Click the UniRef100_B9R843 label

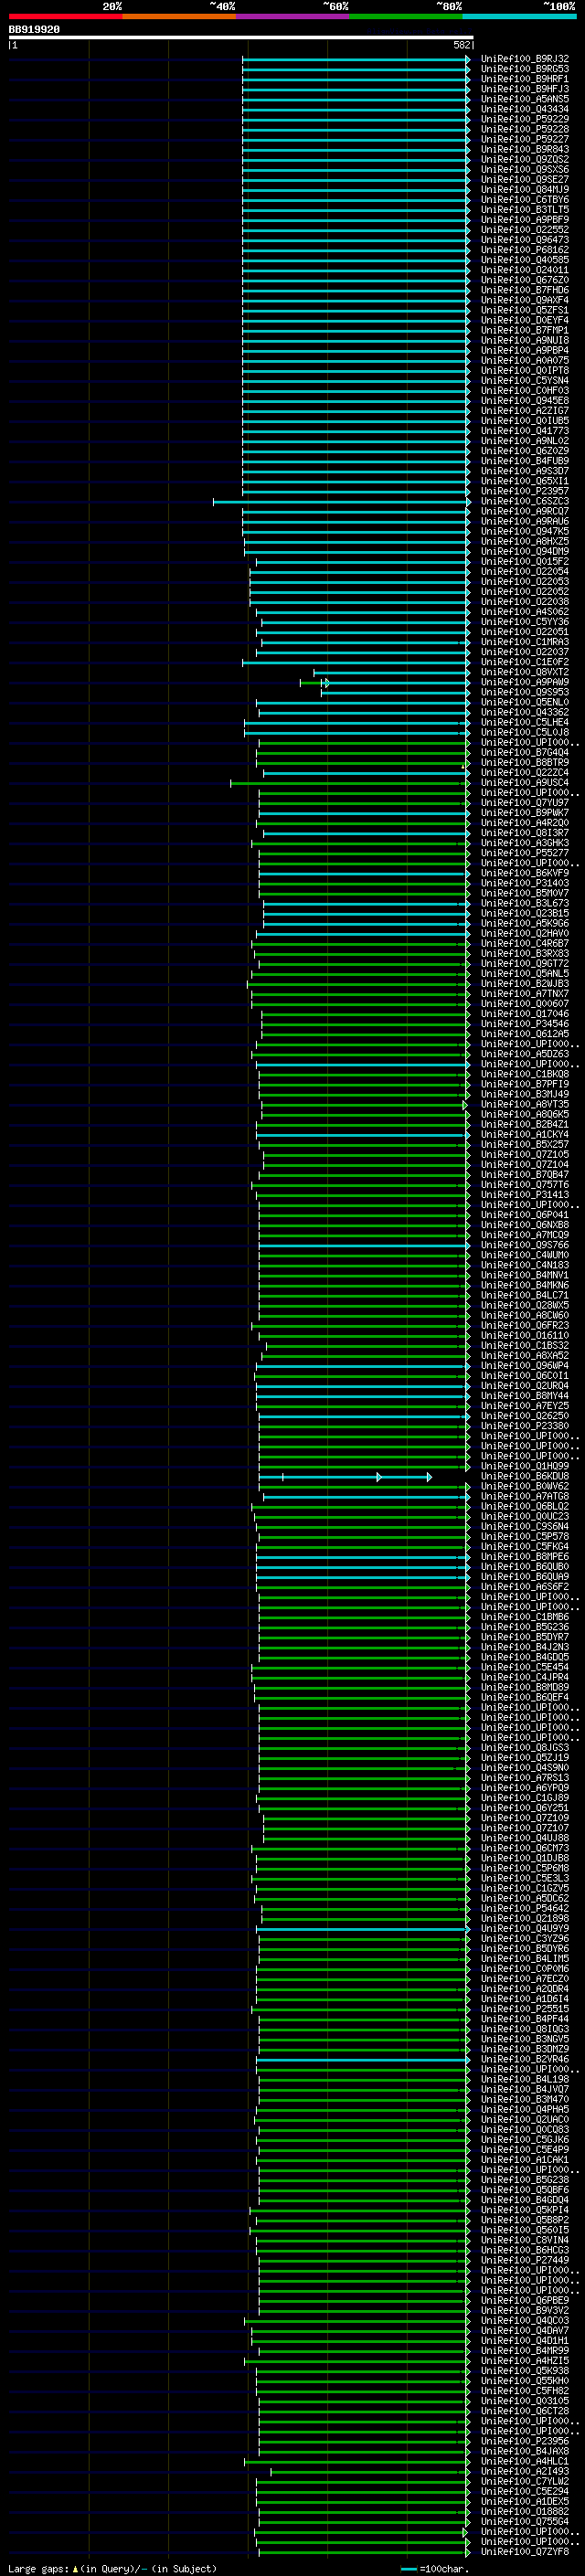(525, 149)
